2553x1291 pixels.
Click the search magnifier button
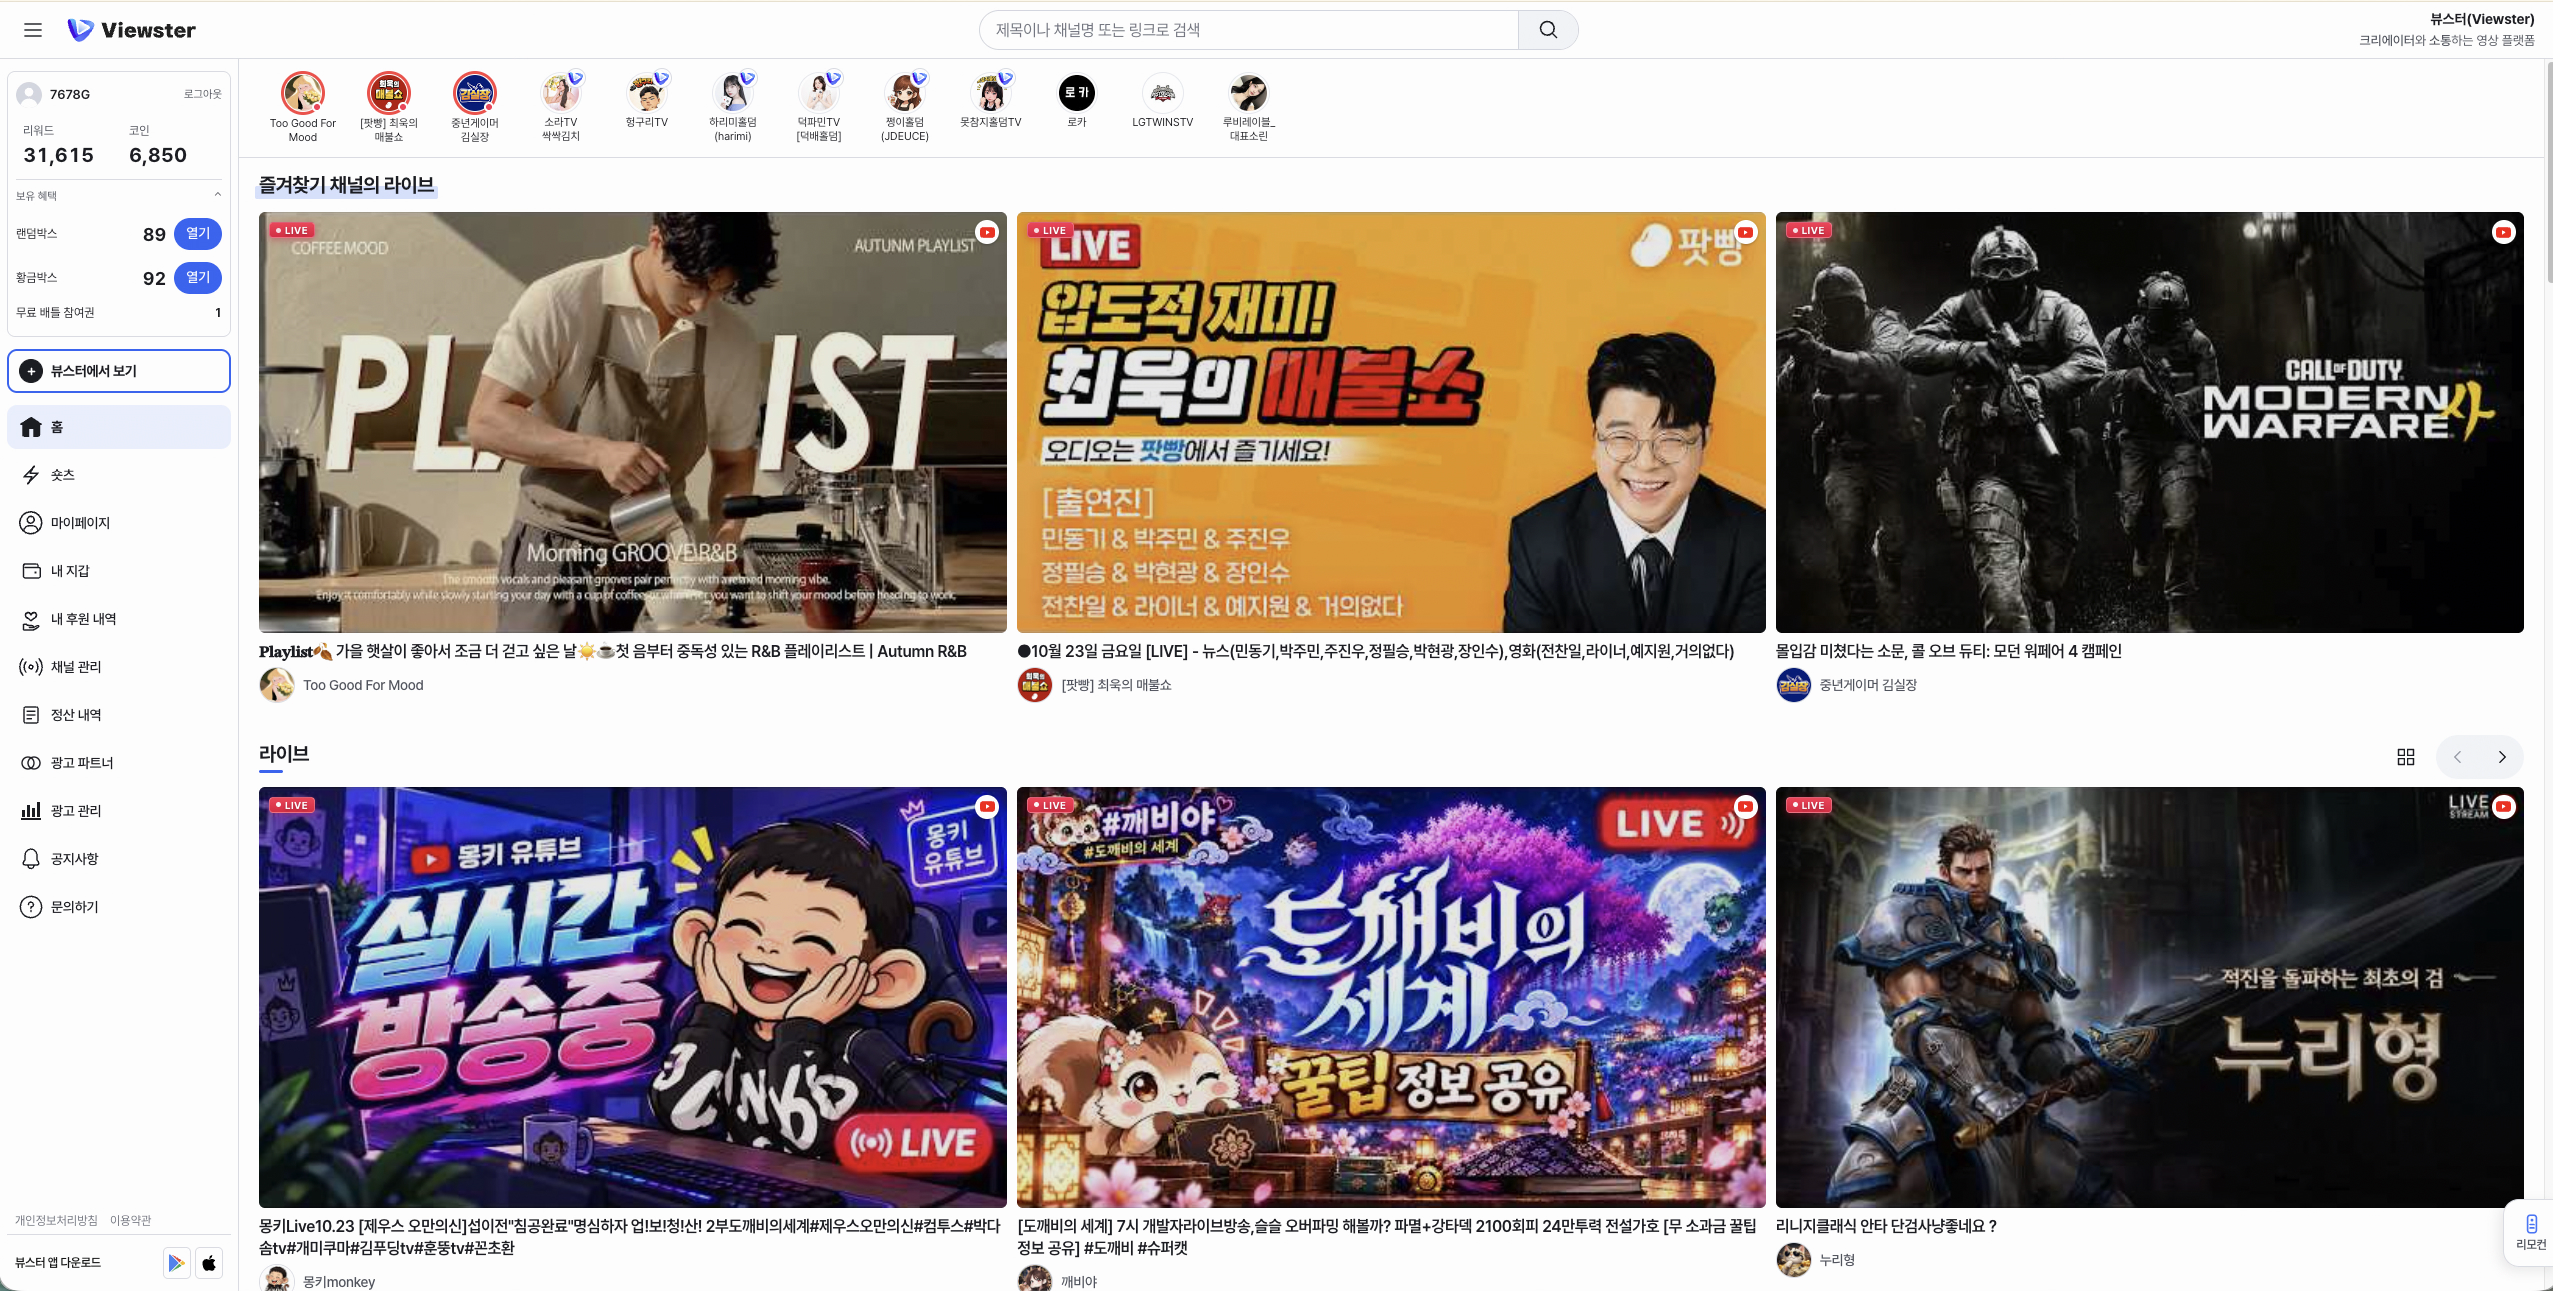coord(1548,30)
